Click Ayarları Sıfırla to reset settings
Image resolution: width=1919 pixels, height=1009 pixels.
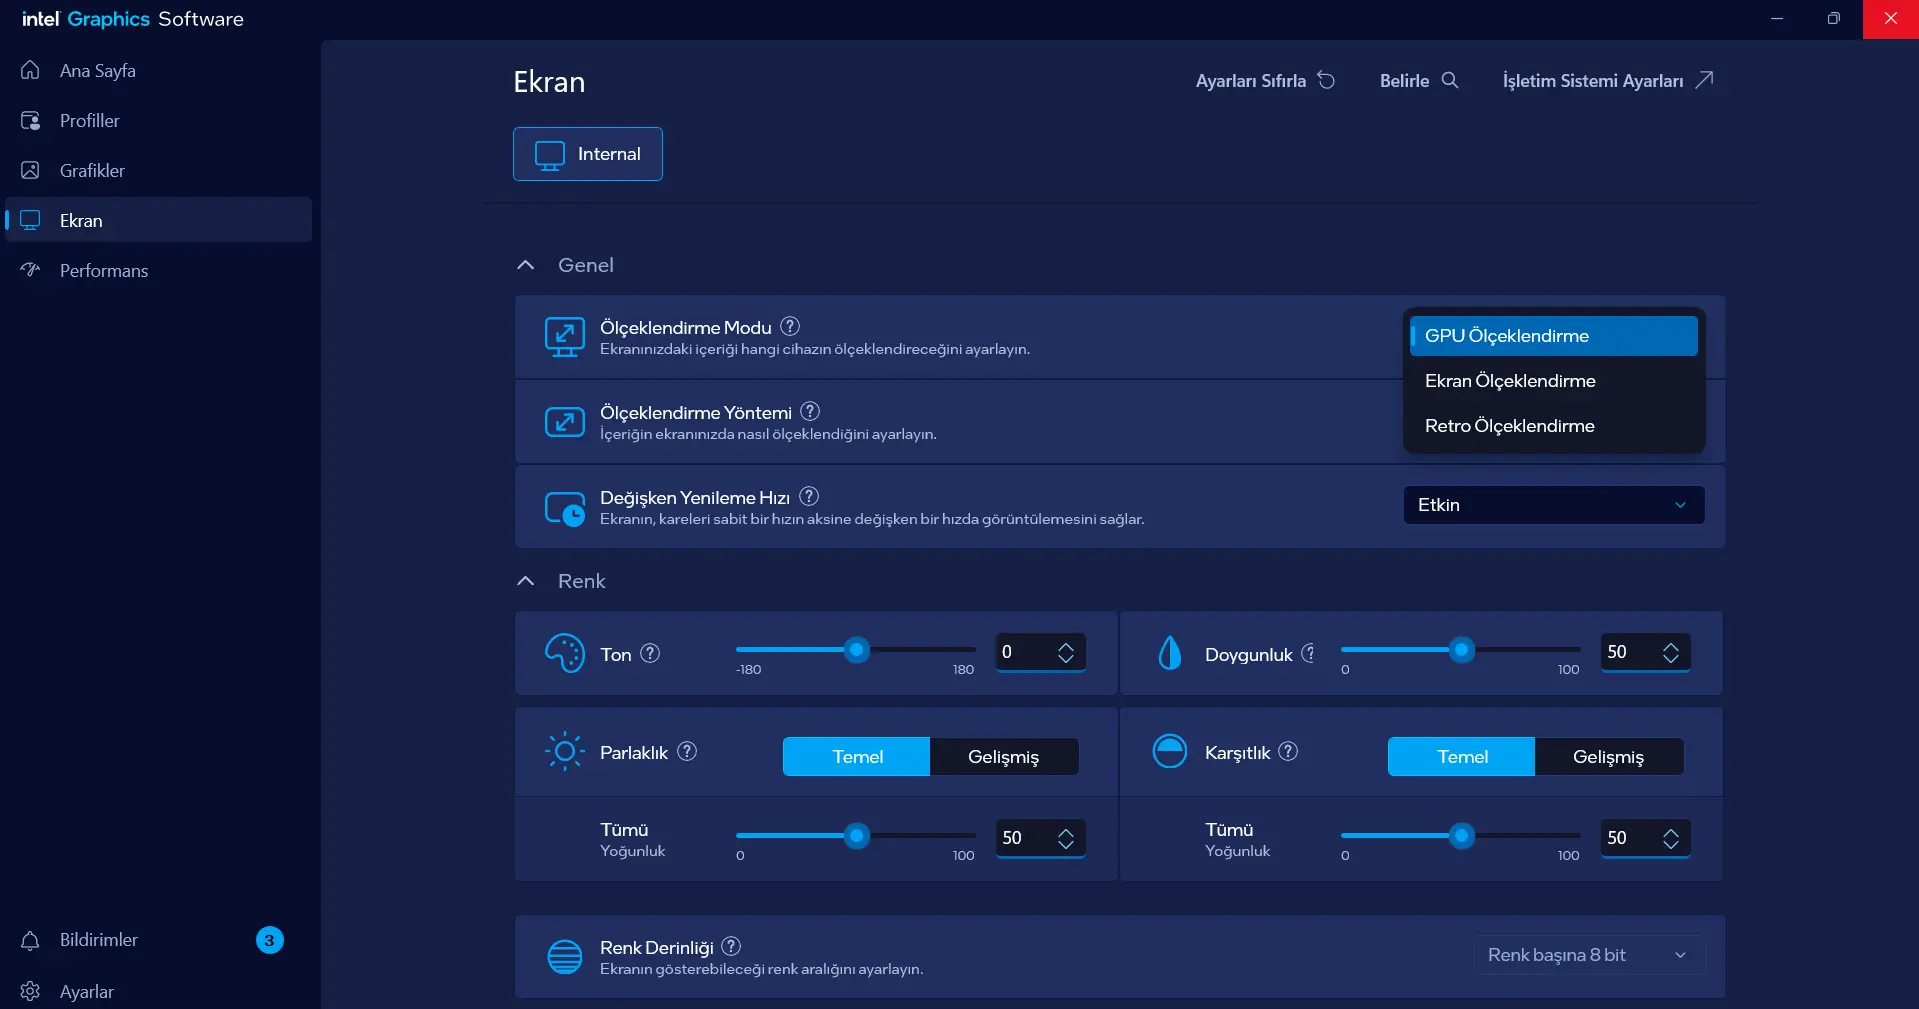(1265, 80)
